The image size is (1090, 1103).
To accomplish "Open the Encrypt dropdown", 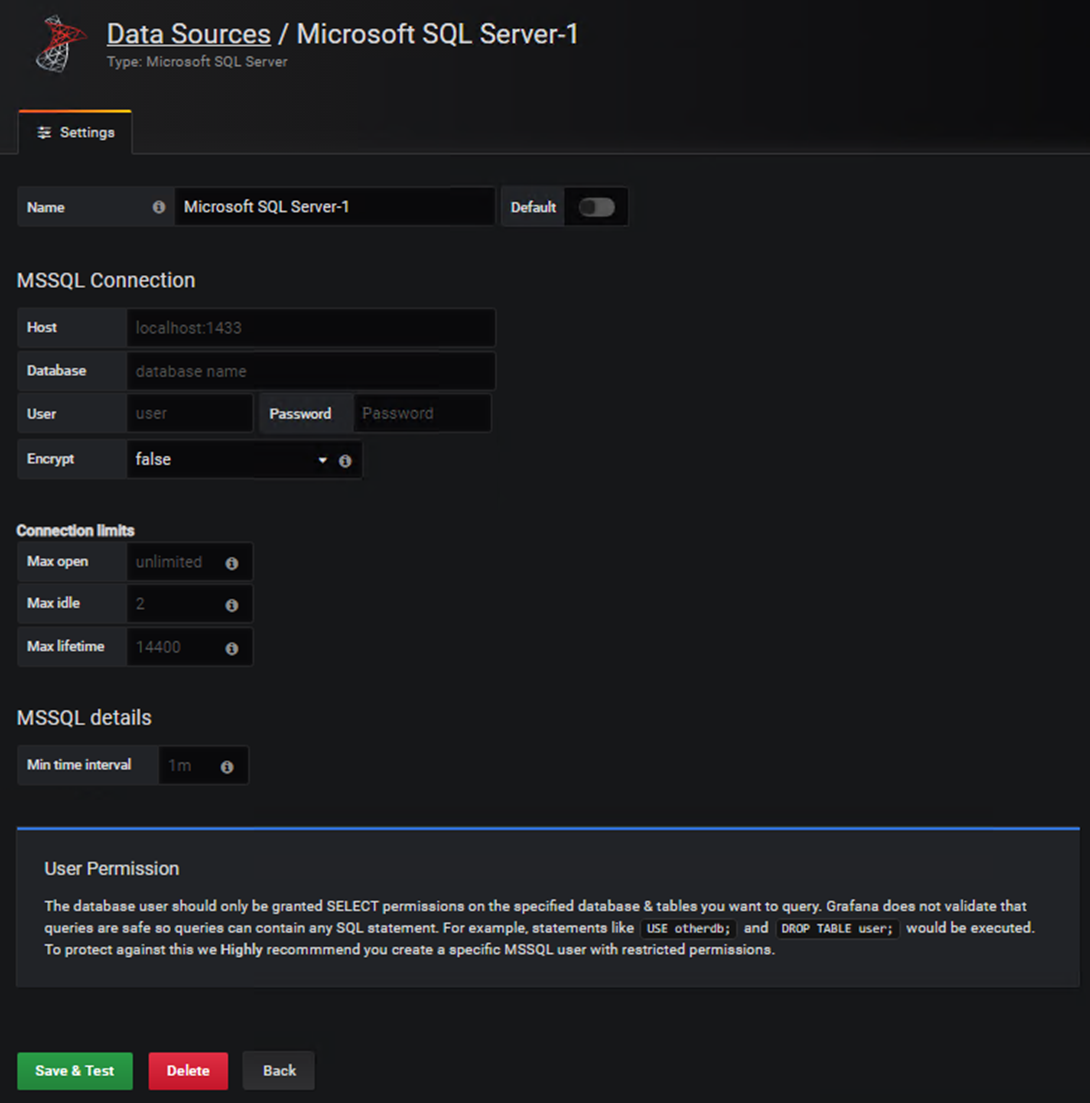I will point(322,459).
